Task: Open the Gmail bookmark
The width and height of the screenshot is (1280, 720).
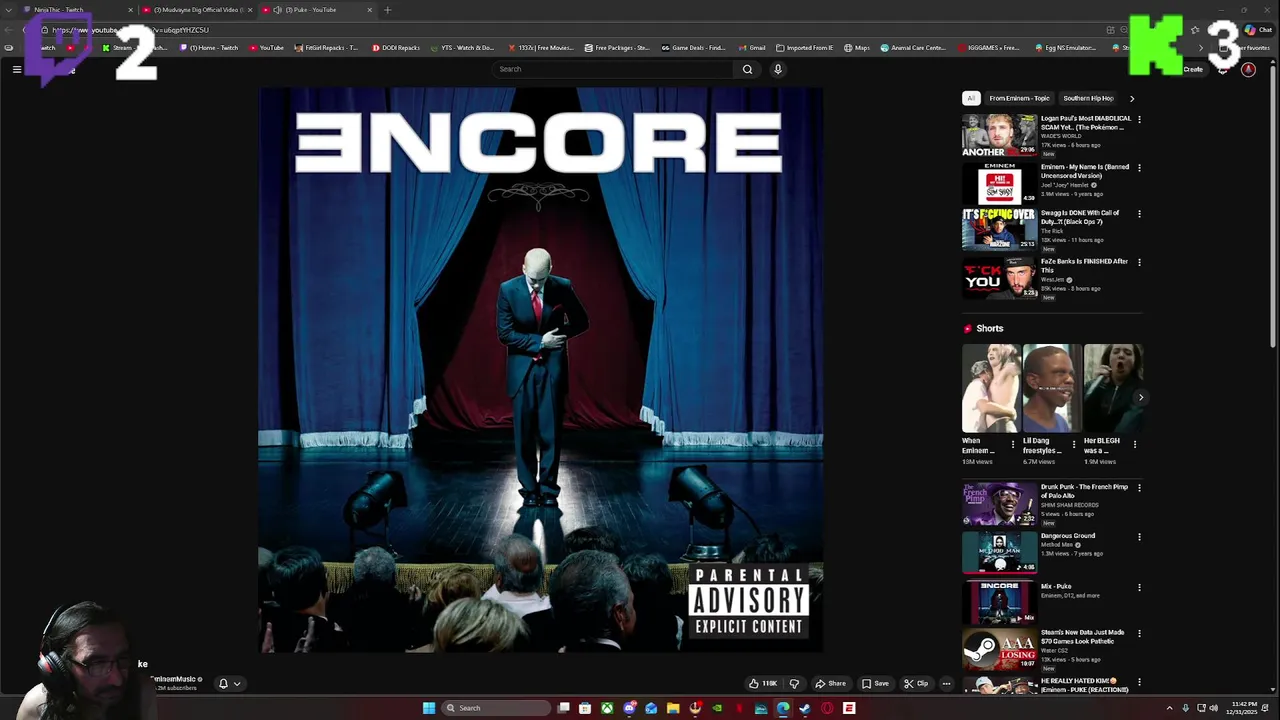Action: point(751,48)
